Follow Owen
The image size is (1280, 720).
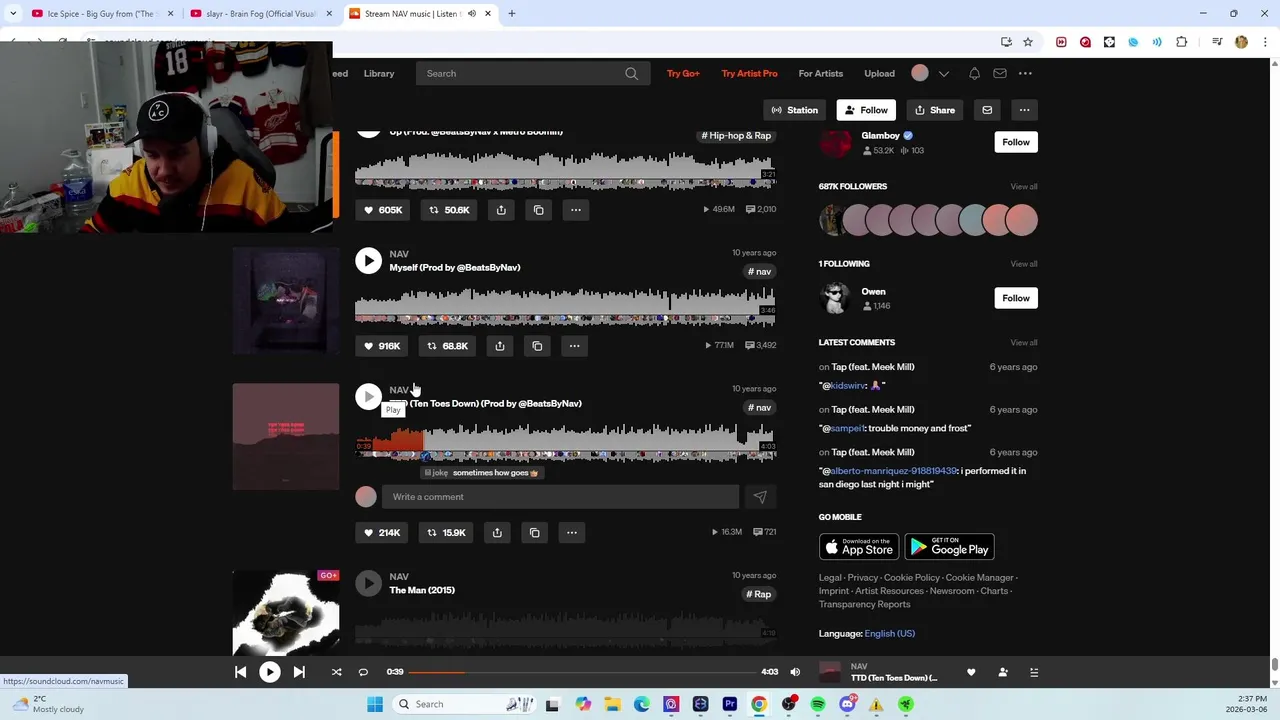pos(1016,298)
